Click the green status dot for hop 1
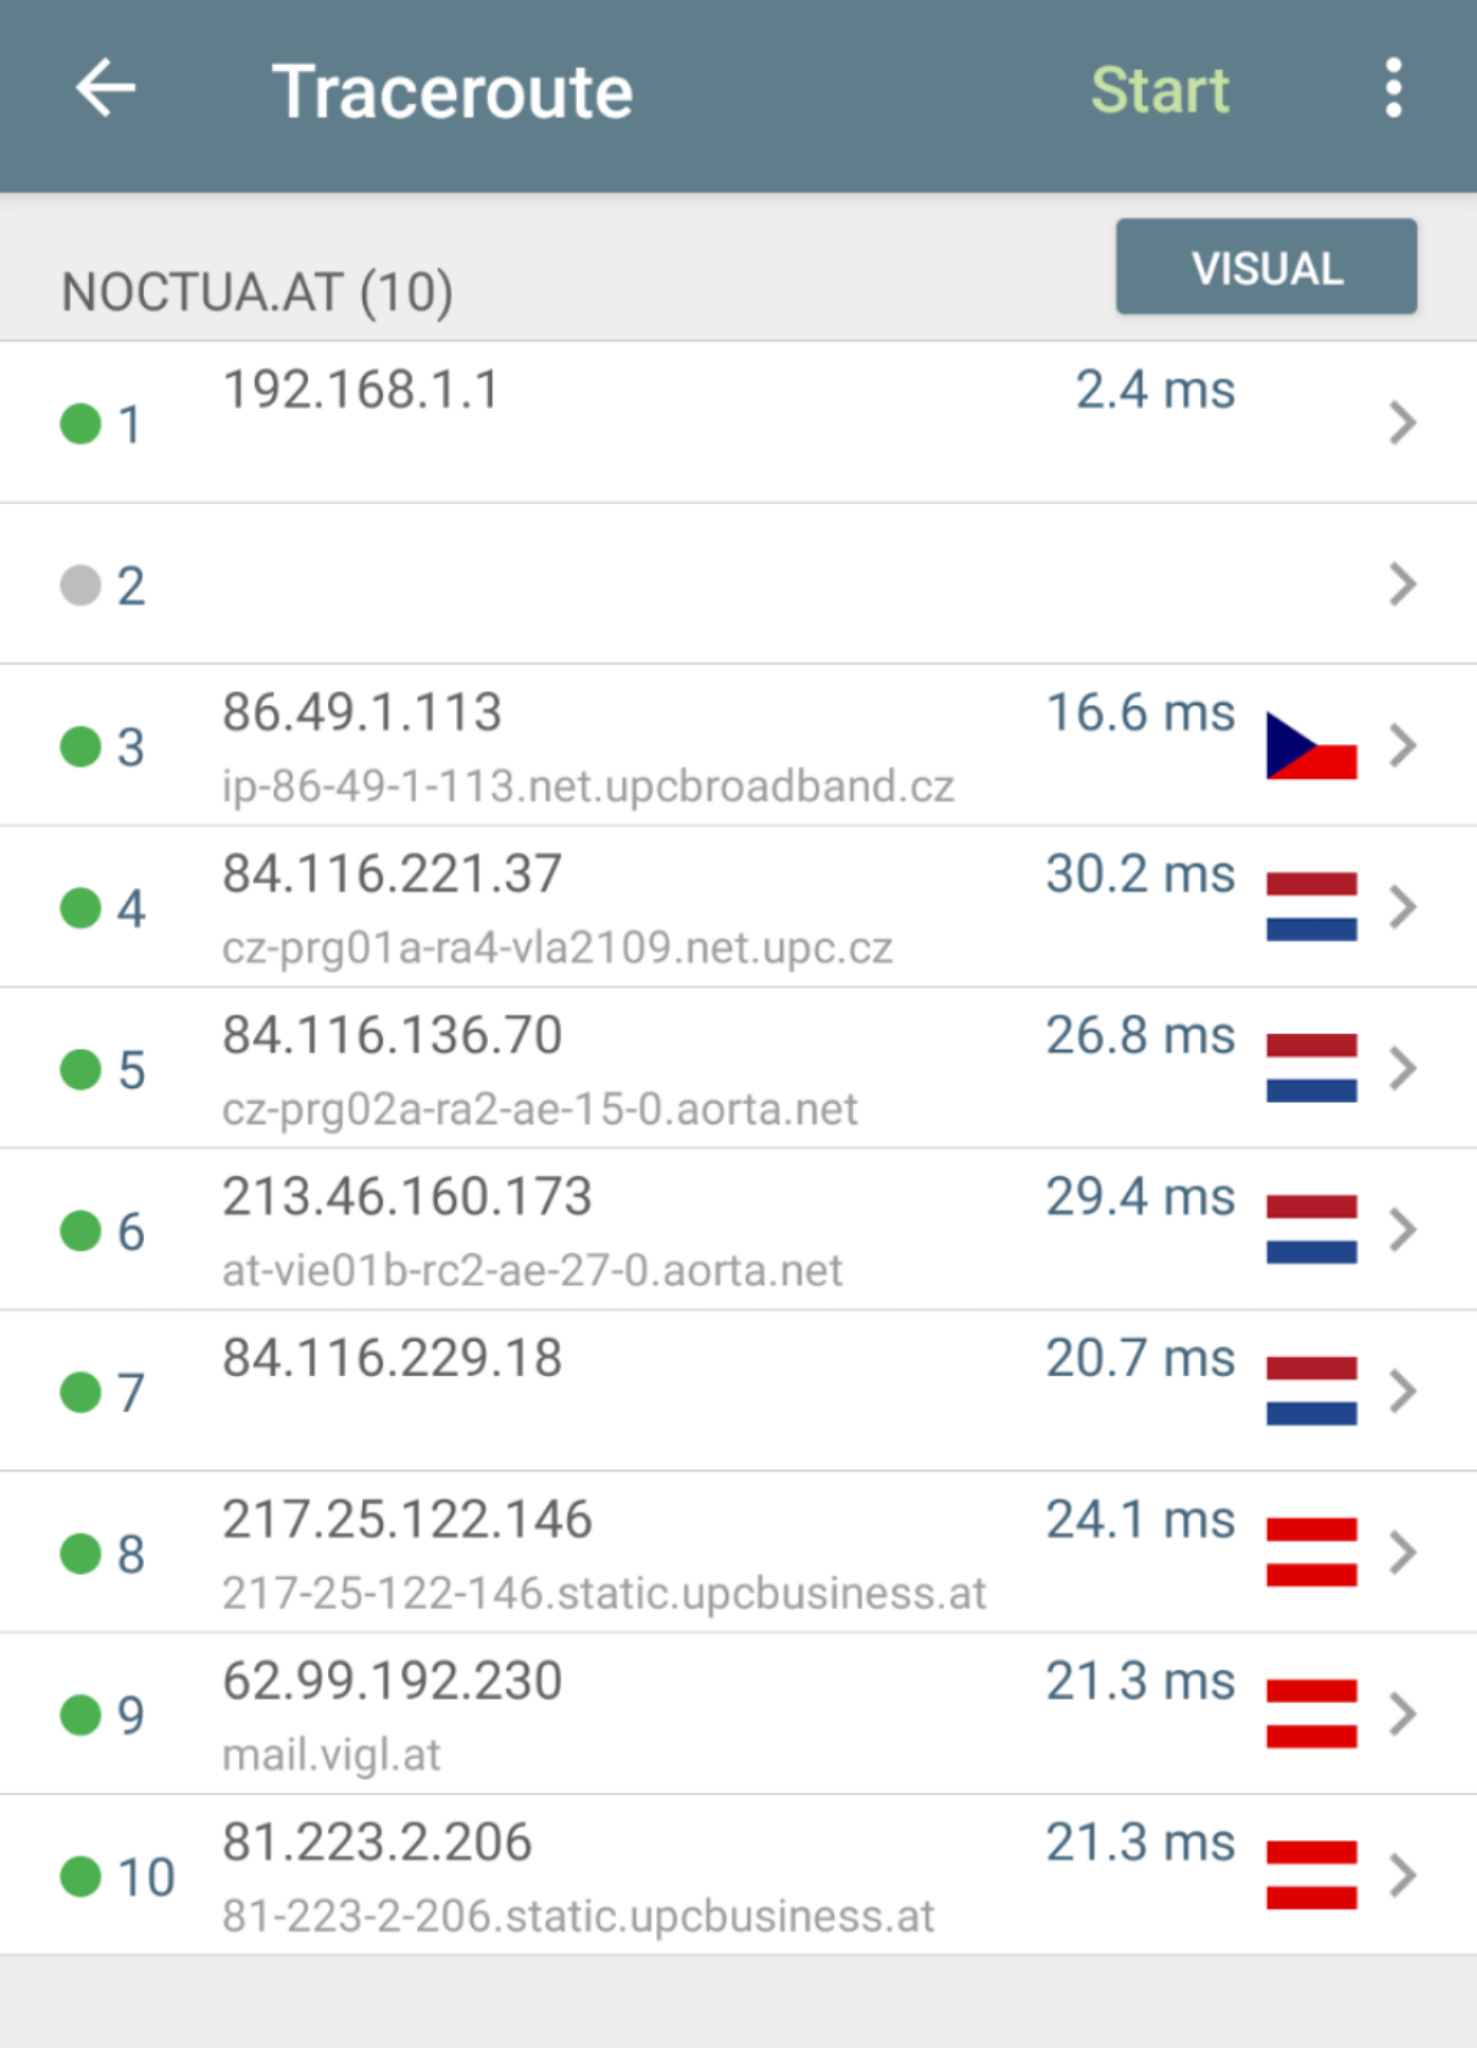Viewport: 1477px width, 2048px height. pos(81,423)
